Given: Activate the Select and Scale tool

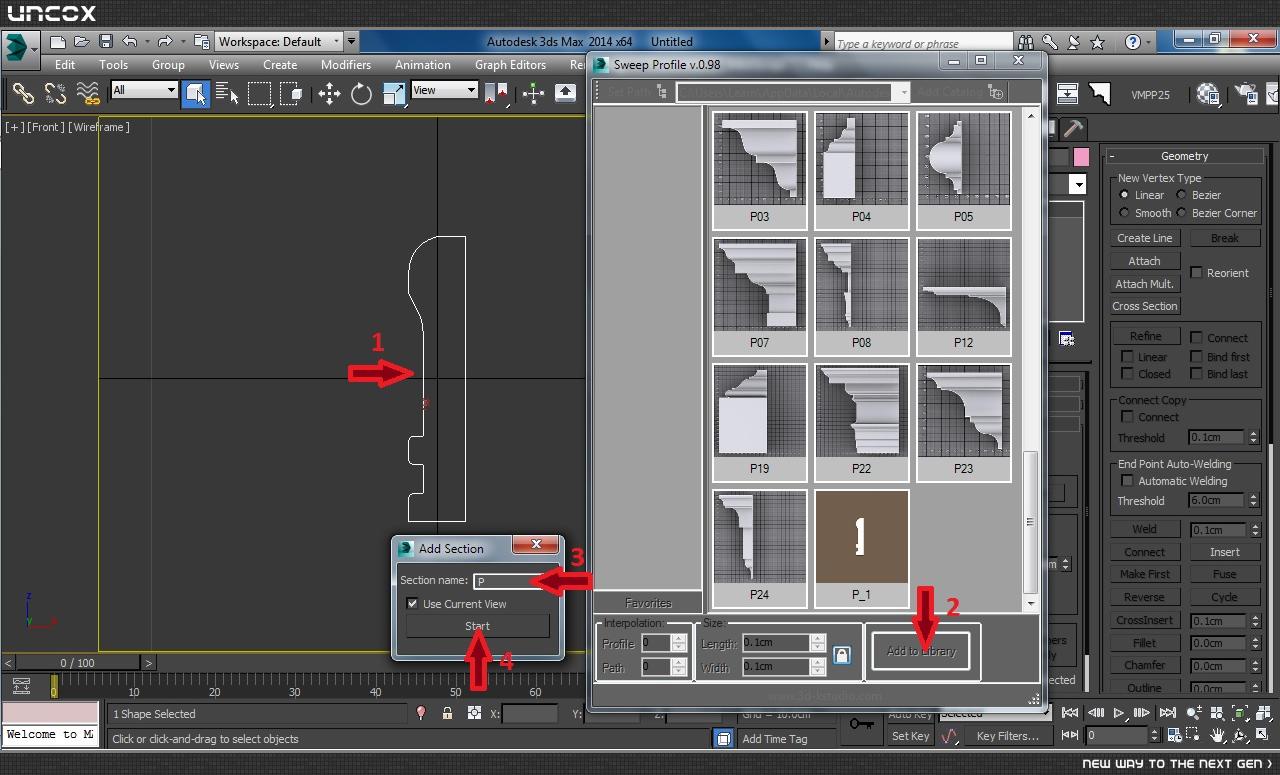Looking at the screenshot, I should pos(394,94).
